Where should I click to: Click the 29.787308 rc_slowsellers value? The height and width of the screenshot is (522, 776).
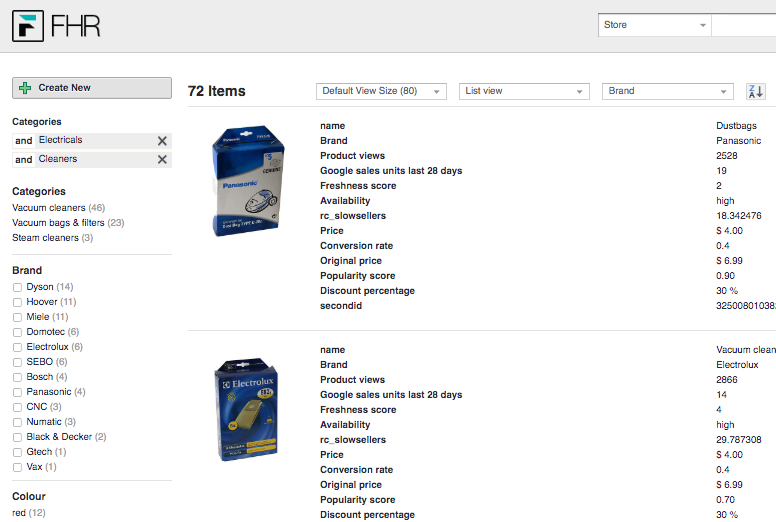tap(739, 439)
